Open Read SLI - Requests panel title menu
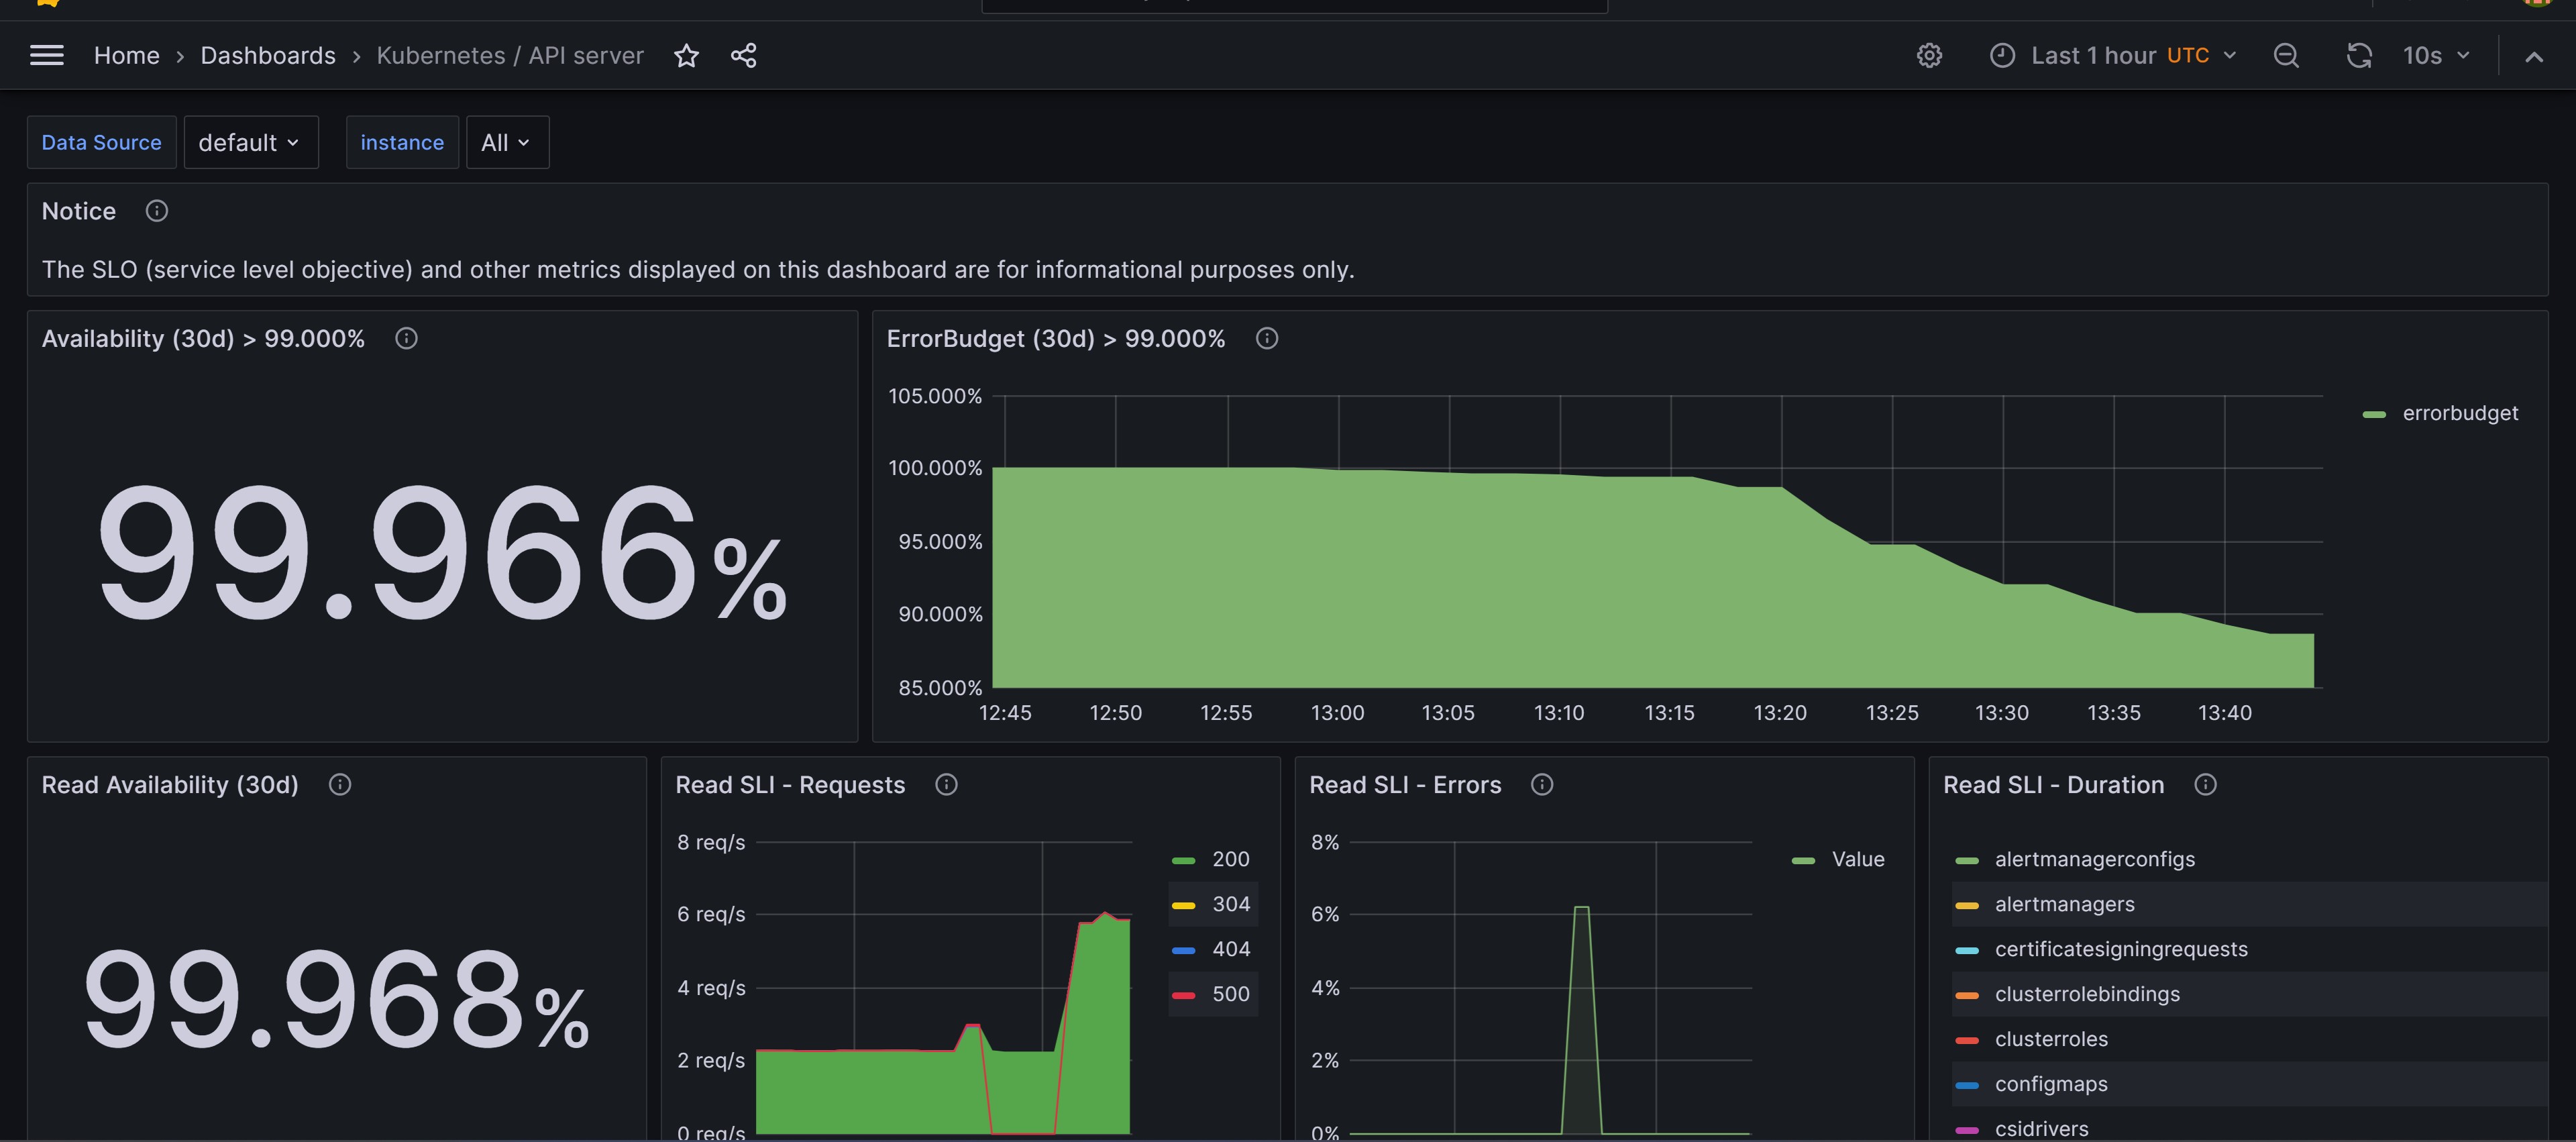Image resolution: width=2576 pixels, height=1142 pixels. pyautogui.click(x=790, y=784)
